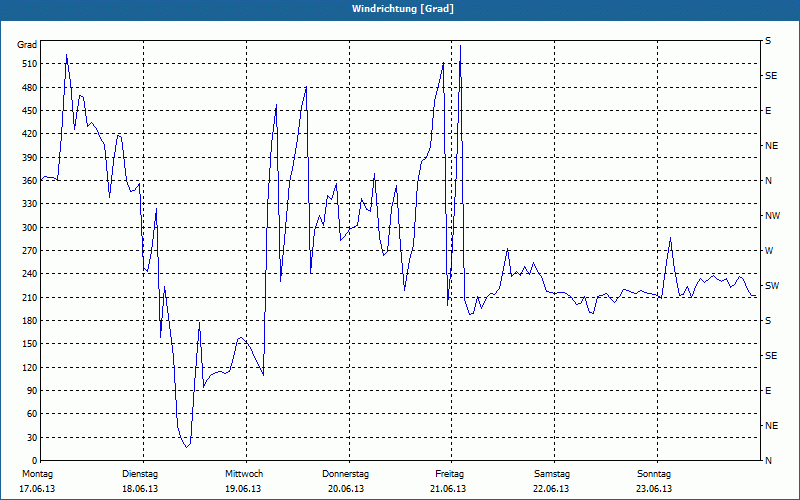Image resolution: width=800 pixels, height=500 pixels.
Task: Click the 180 value on left axis
Action: point(30,321)
